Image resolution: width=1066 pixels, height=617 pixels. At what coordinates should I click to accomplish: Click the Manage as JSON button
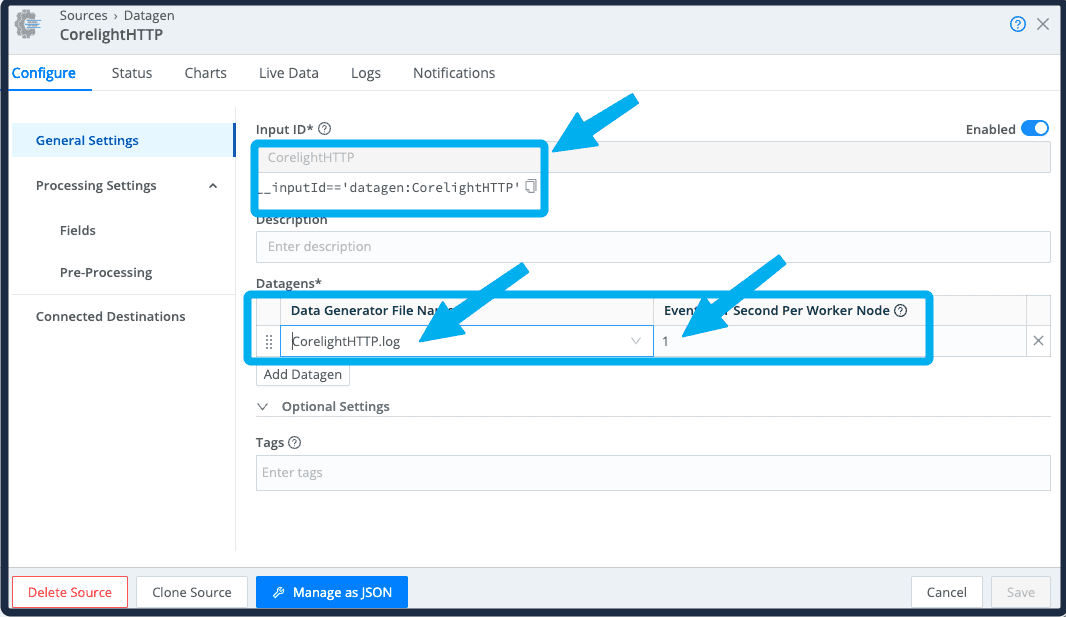coord(331,592)
